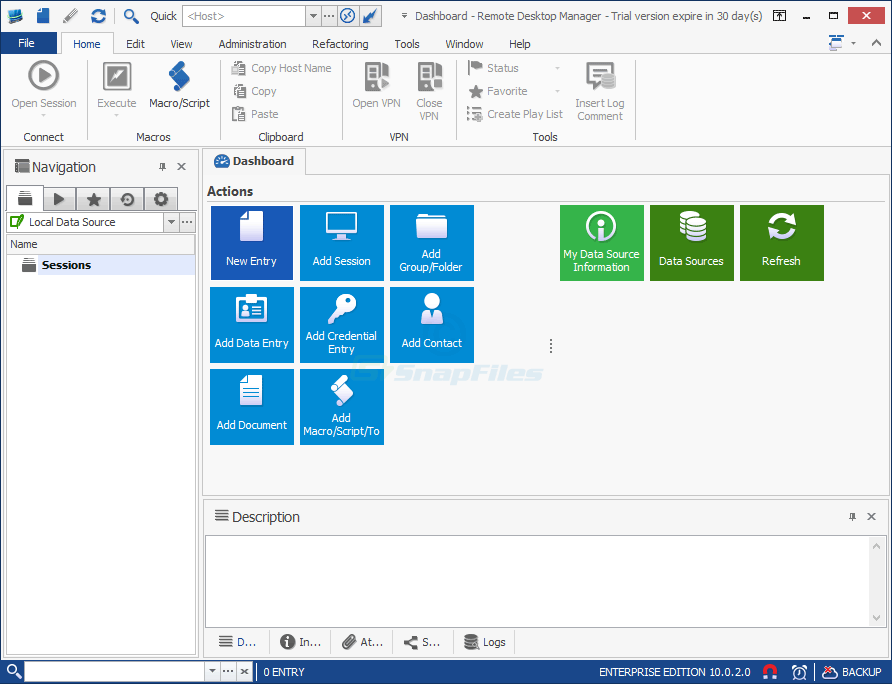Open the File menu
The width and height of the screenshot is (892, 684).
pos(29,43)
